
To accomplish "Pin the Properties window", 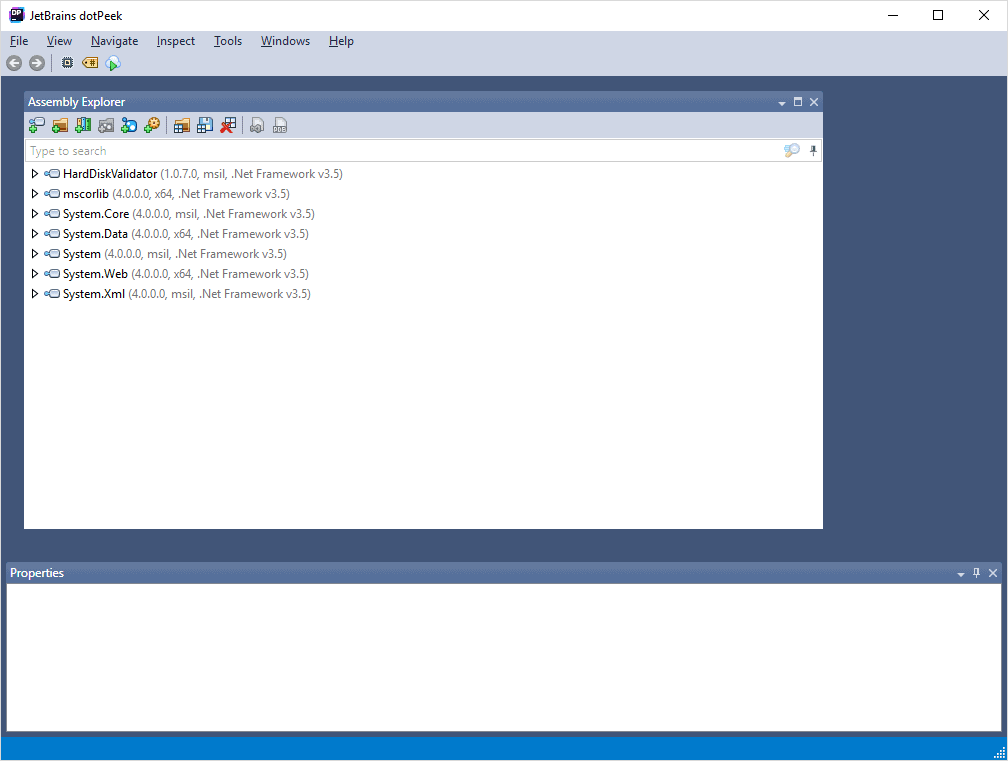I will point(976,573).
